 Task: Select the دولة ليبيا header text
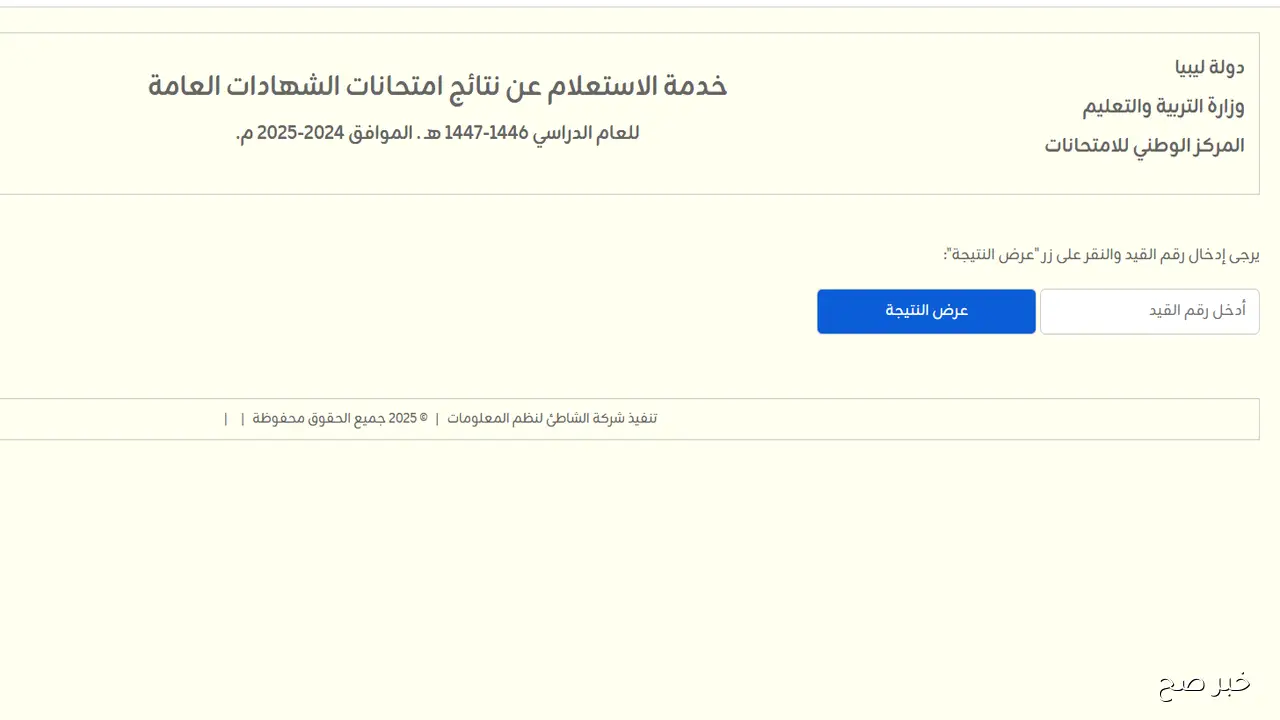pyautogui.click(x=1209, y=67)
